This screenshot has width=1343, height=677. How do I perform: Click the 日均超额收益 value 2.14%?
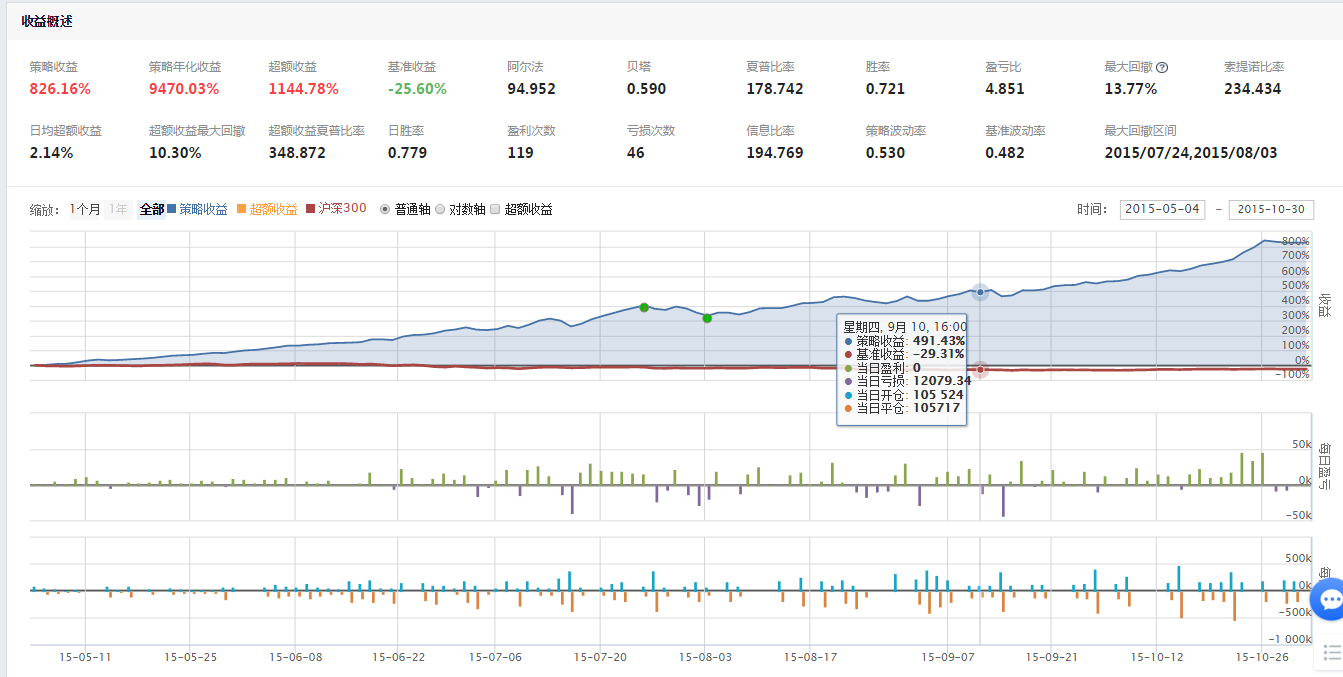click(x=51, y=153)
